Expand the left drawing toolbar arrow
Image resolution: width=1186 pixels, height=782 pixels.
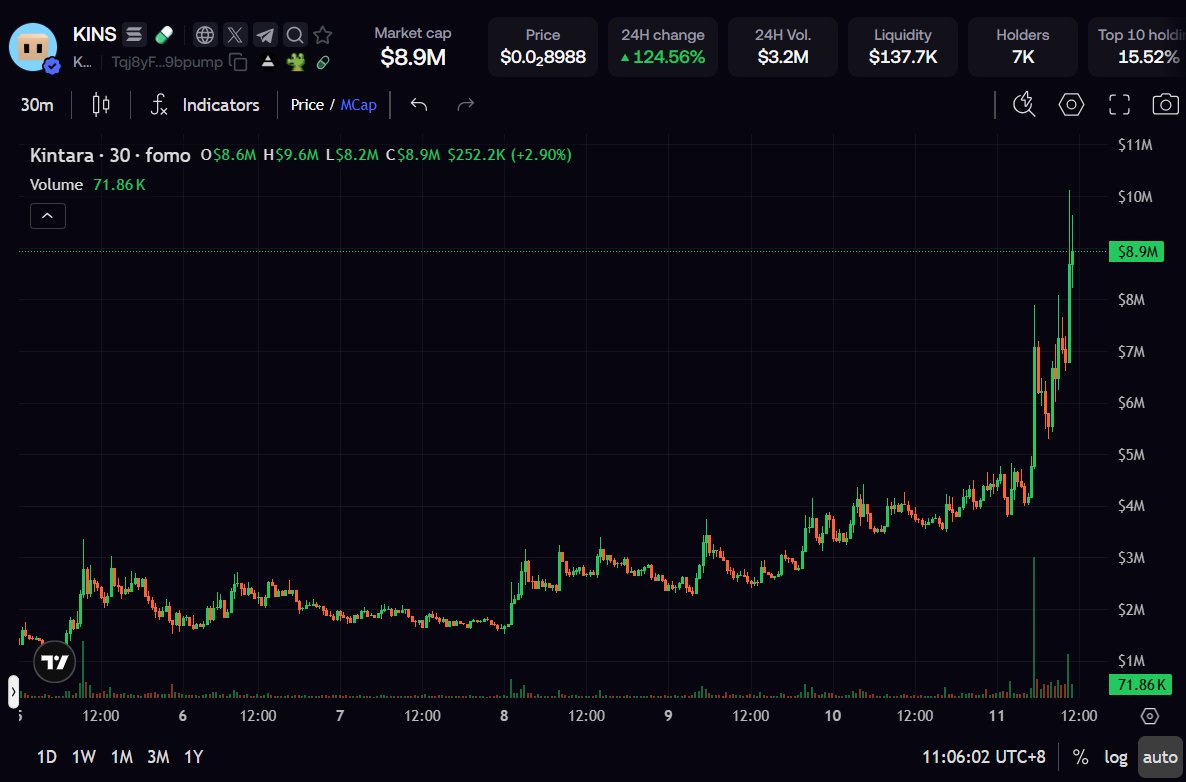(13, 691)
